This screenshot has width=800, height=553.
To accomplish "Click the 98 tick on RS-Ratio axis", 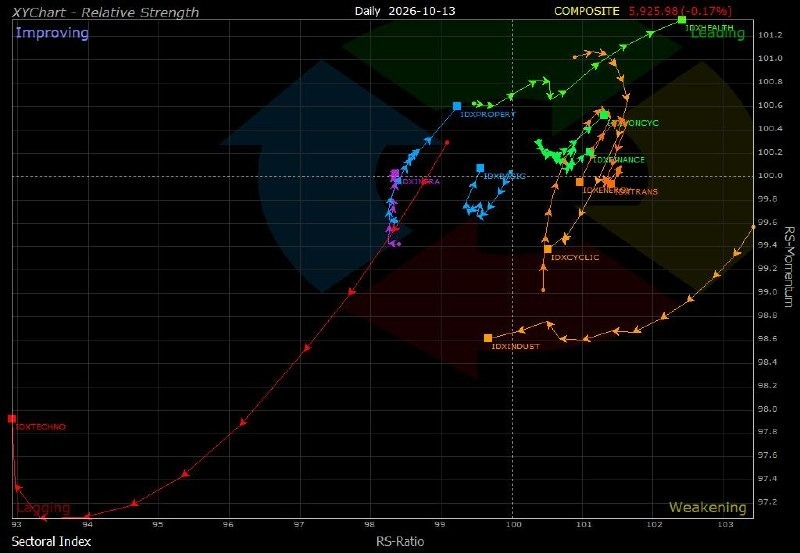I will coord(371,524).
